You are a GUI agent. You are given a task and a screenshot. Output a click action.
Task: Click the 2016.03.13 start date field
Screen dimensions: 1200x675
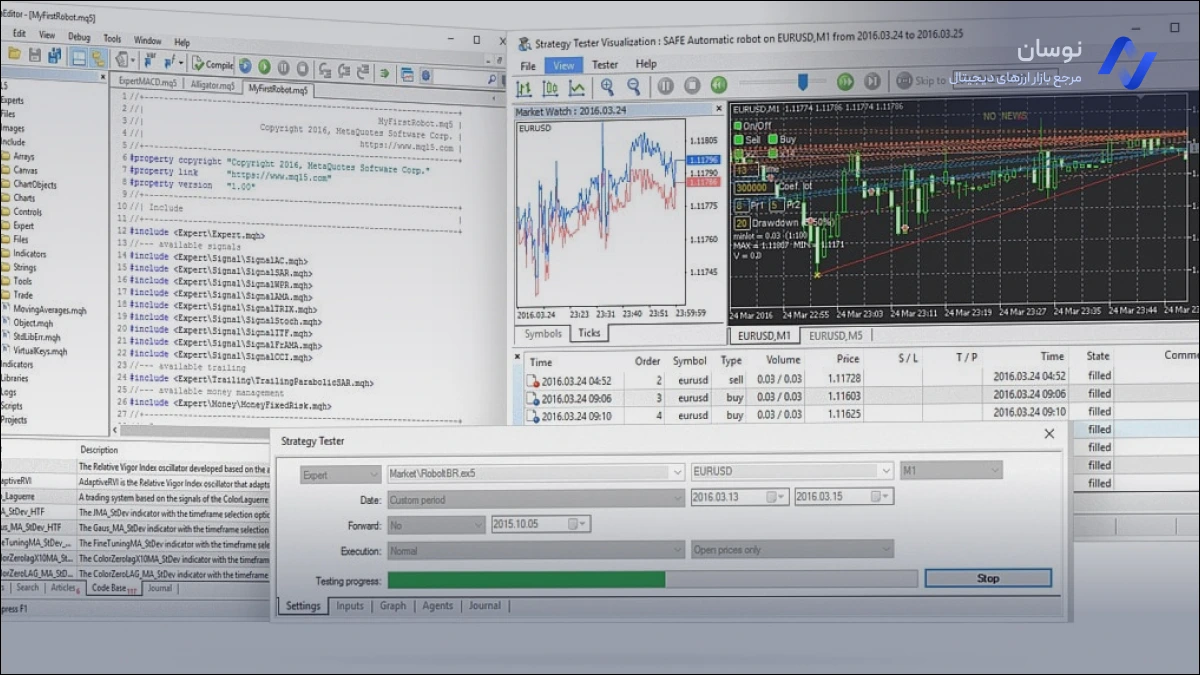tap(729, 497)
